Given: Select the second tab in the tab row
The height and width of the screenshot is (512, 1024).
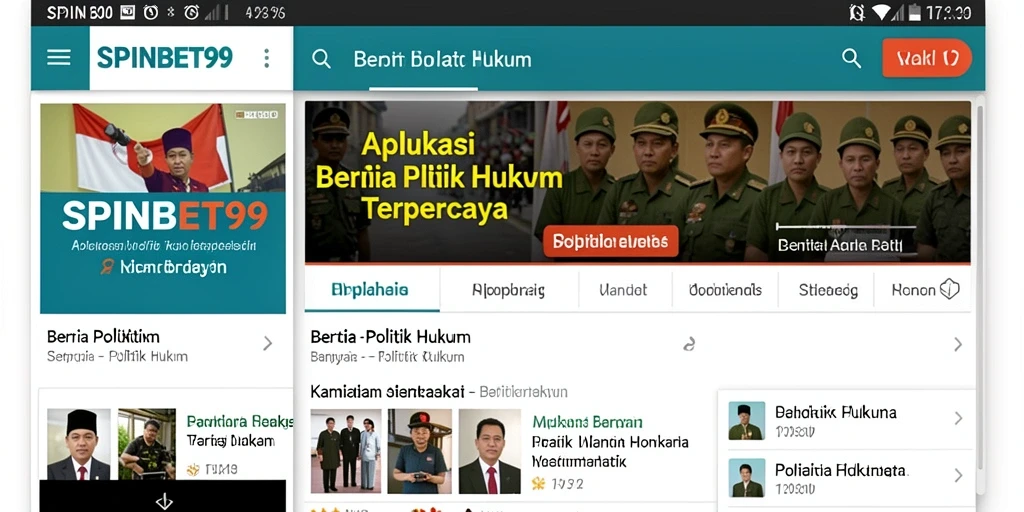Looking at the screenshot, I should 509,290.
